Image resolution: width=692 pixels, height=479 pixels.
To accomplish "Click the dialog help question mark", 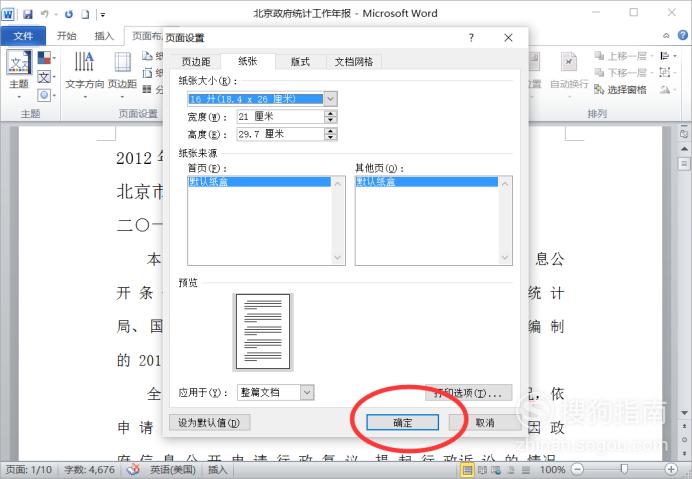I will click(x=471, y=38).
